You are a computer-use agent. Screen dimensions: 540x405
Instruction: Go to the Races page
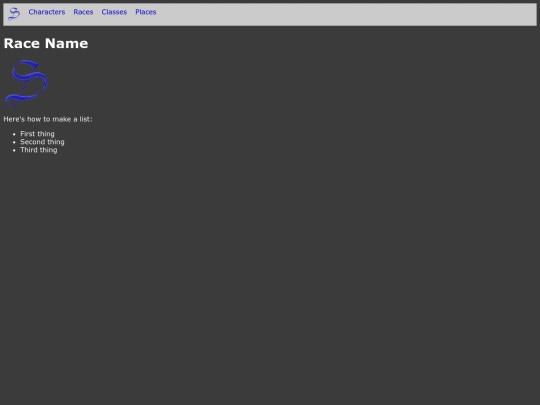[83, 12]
